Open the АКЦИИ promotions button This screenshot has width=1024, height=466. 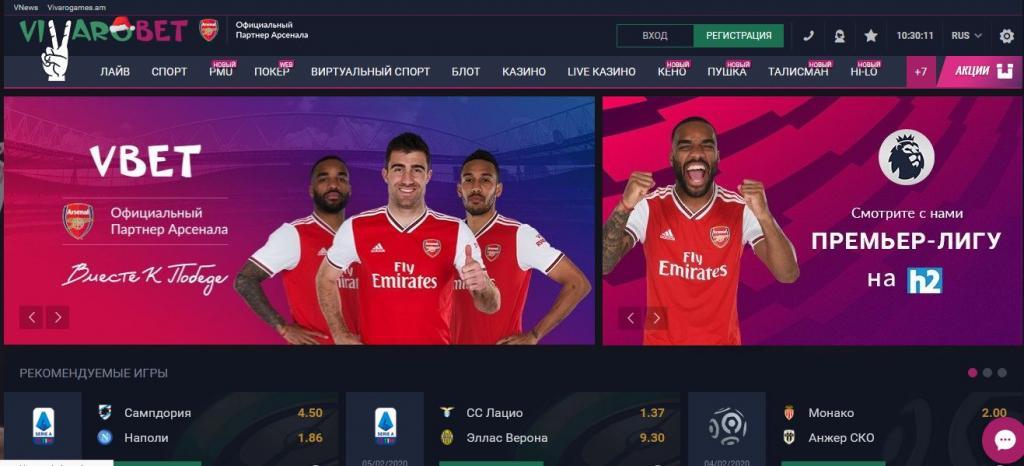(x=980, y=72)
